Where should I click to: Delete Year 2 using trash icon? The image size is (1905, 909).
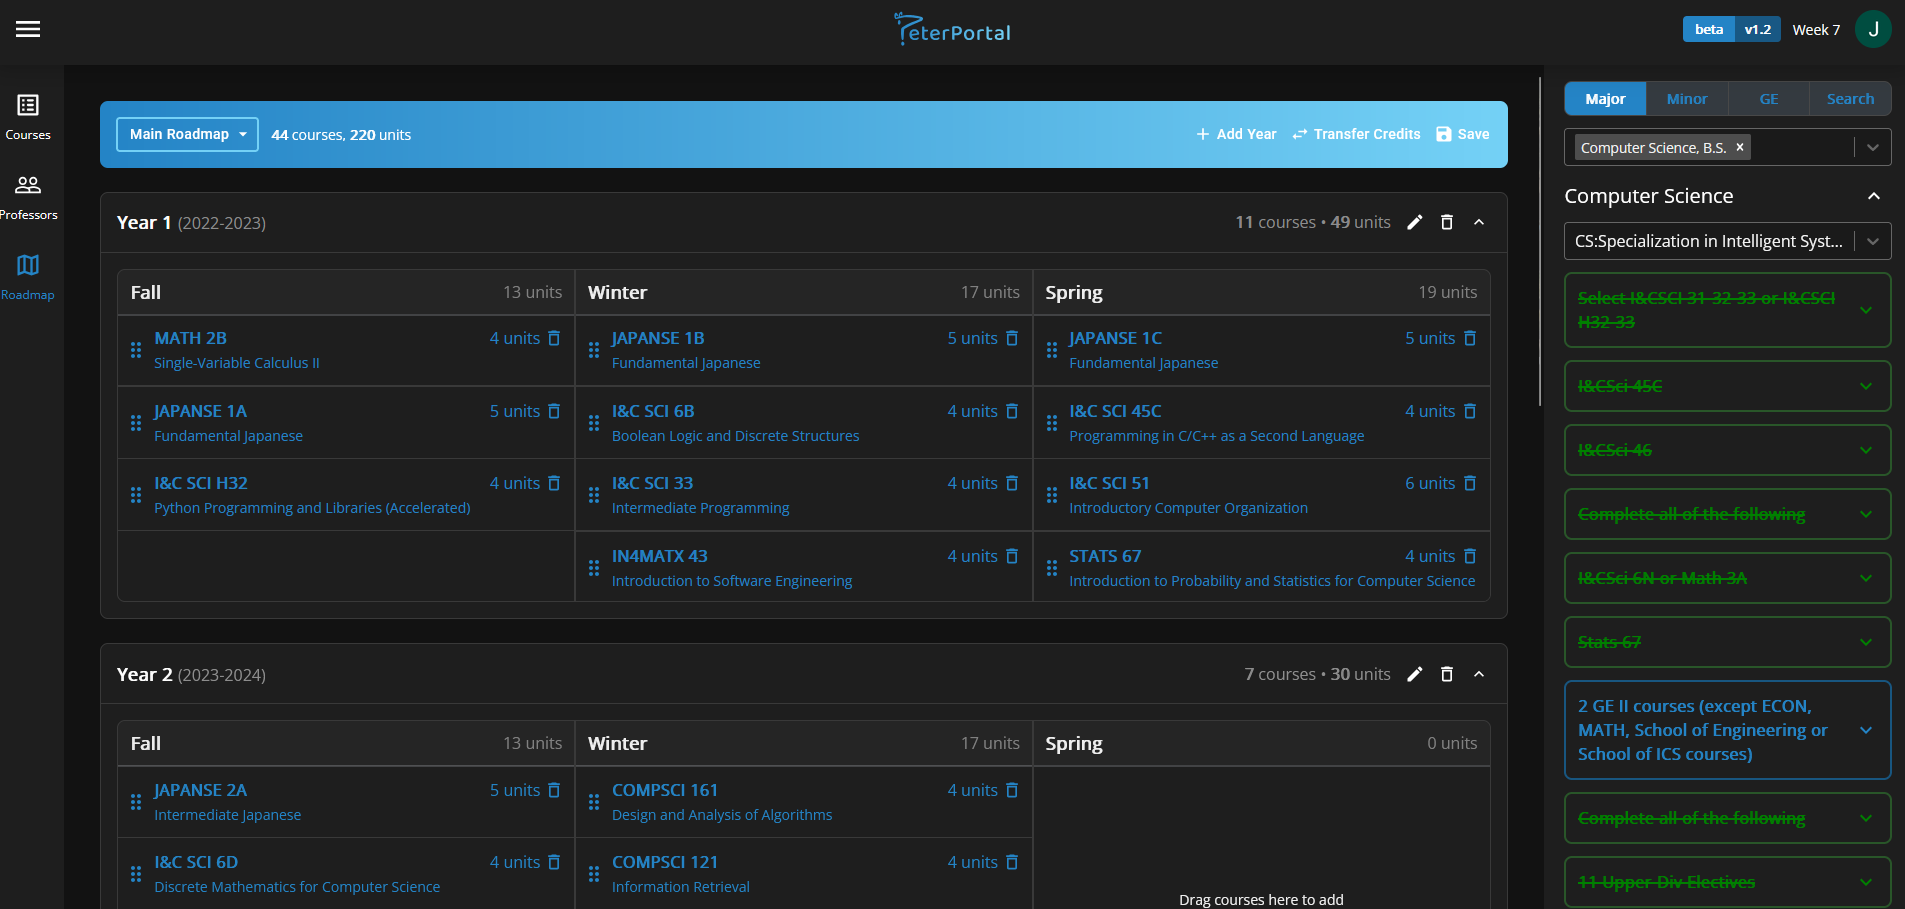[x=1446, y=674]
